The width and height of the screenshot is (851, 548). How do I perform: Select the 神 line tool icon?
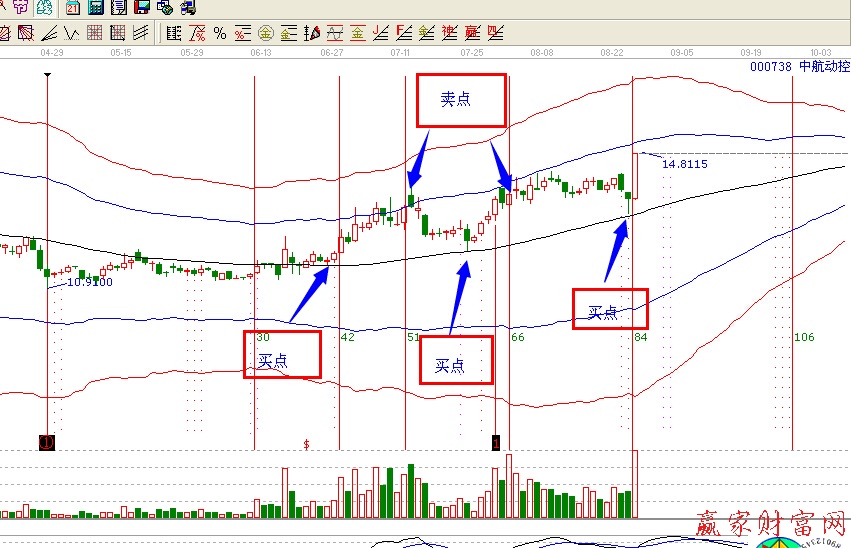click(x=448, y=33)
